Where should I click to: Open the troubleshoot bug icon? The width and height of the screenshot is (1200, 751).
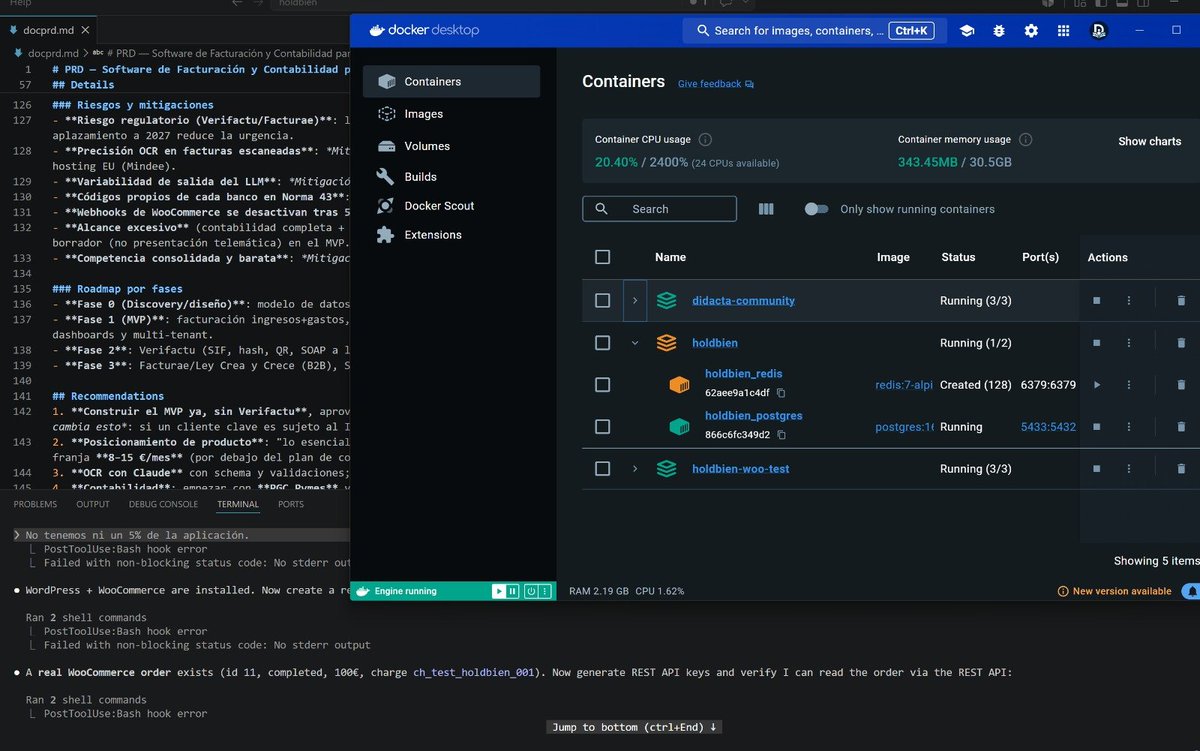coord(999,31)
